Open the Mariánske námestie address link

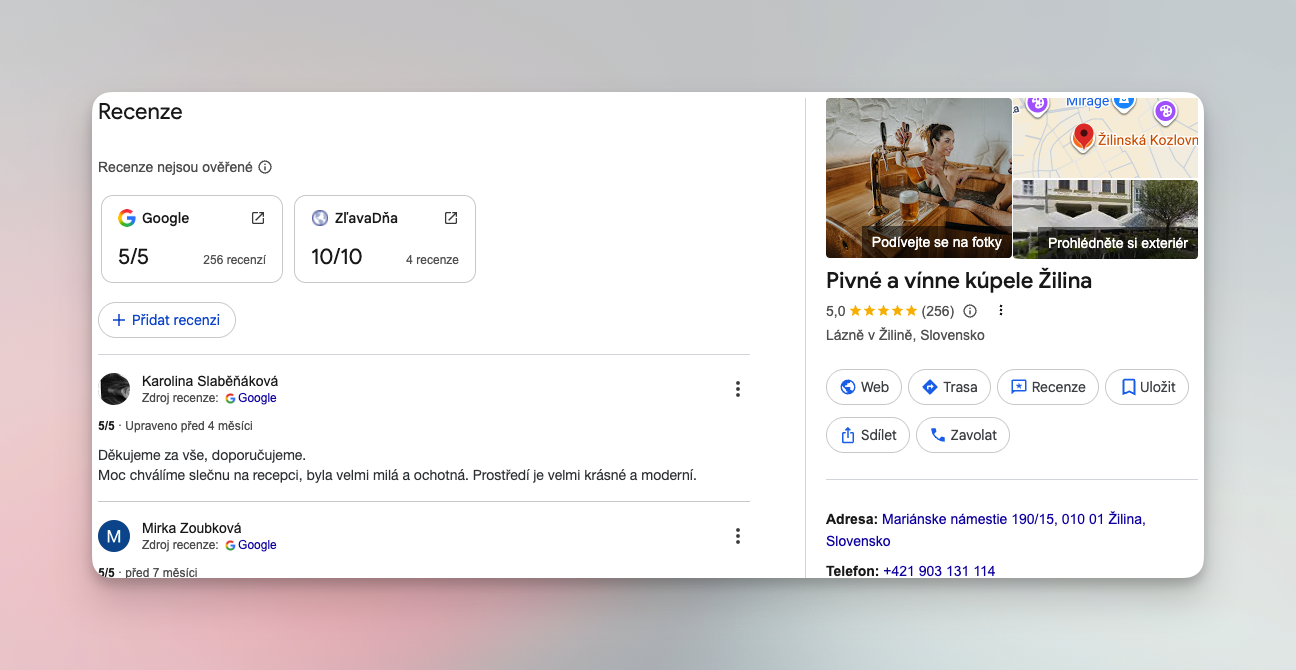tap(1012, 519)
